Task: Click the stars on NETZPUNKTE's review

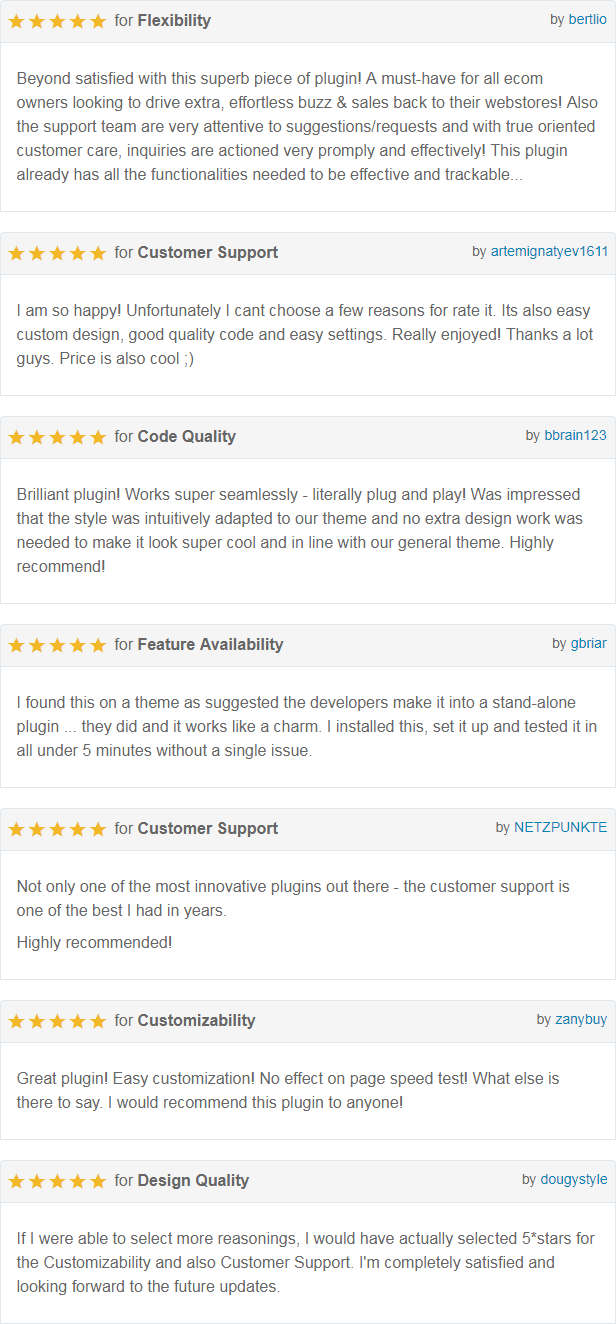Action: click(57, 829)
